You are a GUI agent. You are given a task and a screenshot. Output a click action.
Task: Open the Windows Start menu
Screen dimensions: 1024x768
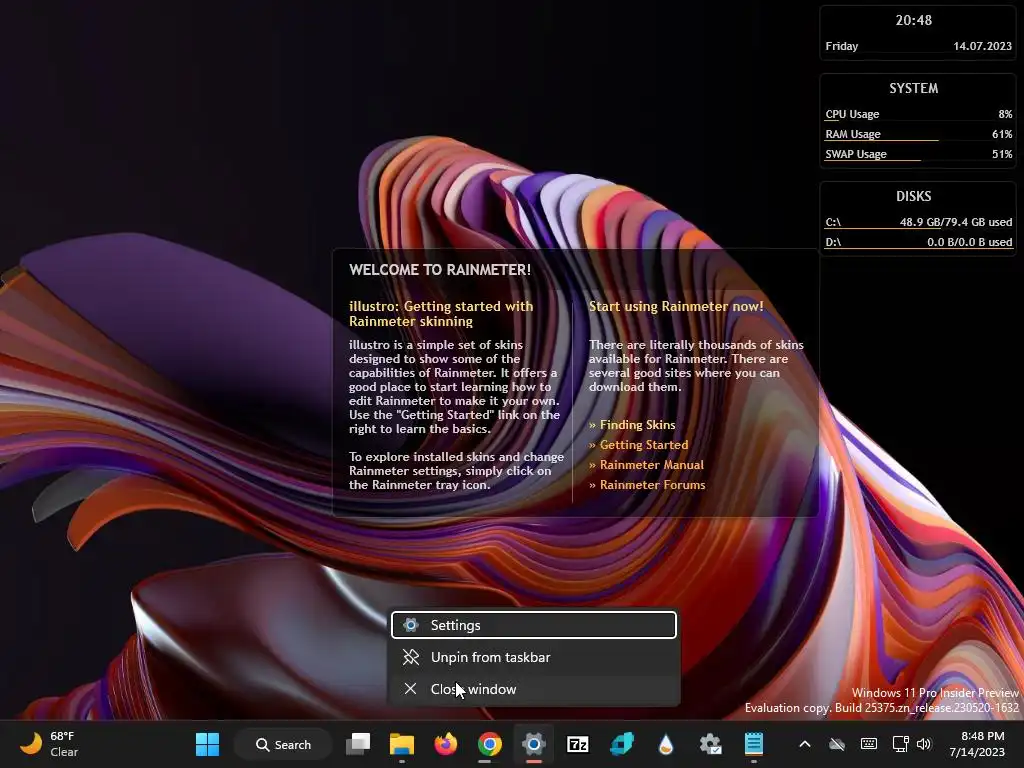207,744
